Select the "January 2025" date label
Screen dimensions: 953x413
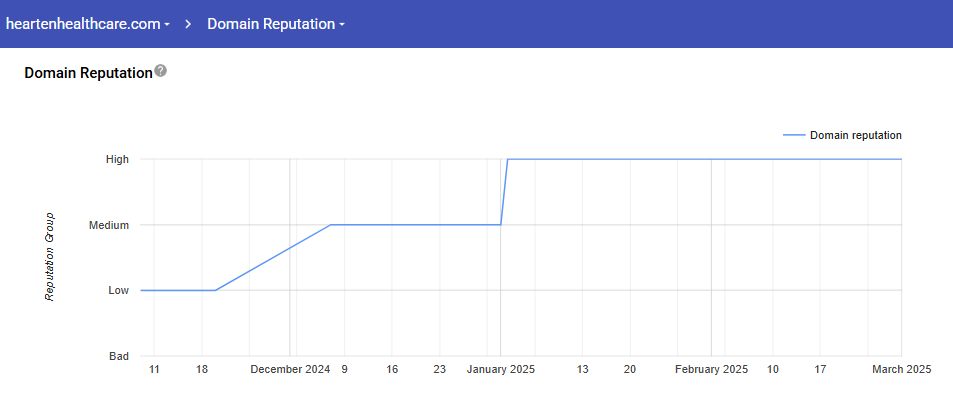[x=501, y=370]
